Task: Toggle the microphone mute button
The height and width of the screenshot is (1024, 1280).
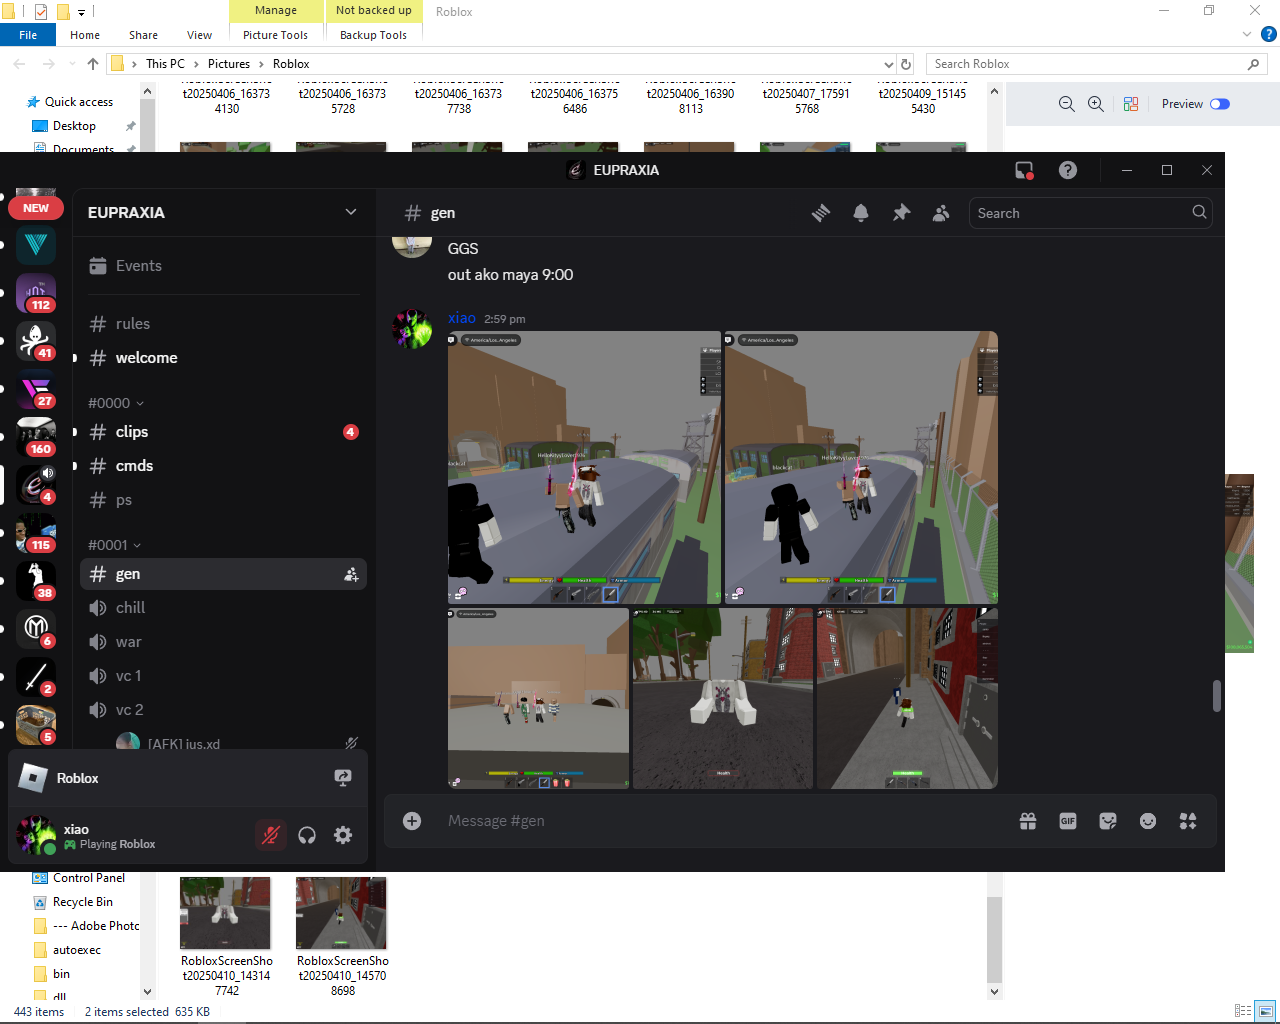Action: point(270,835)
